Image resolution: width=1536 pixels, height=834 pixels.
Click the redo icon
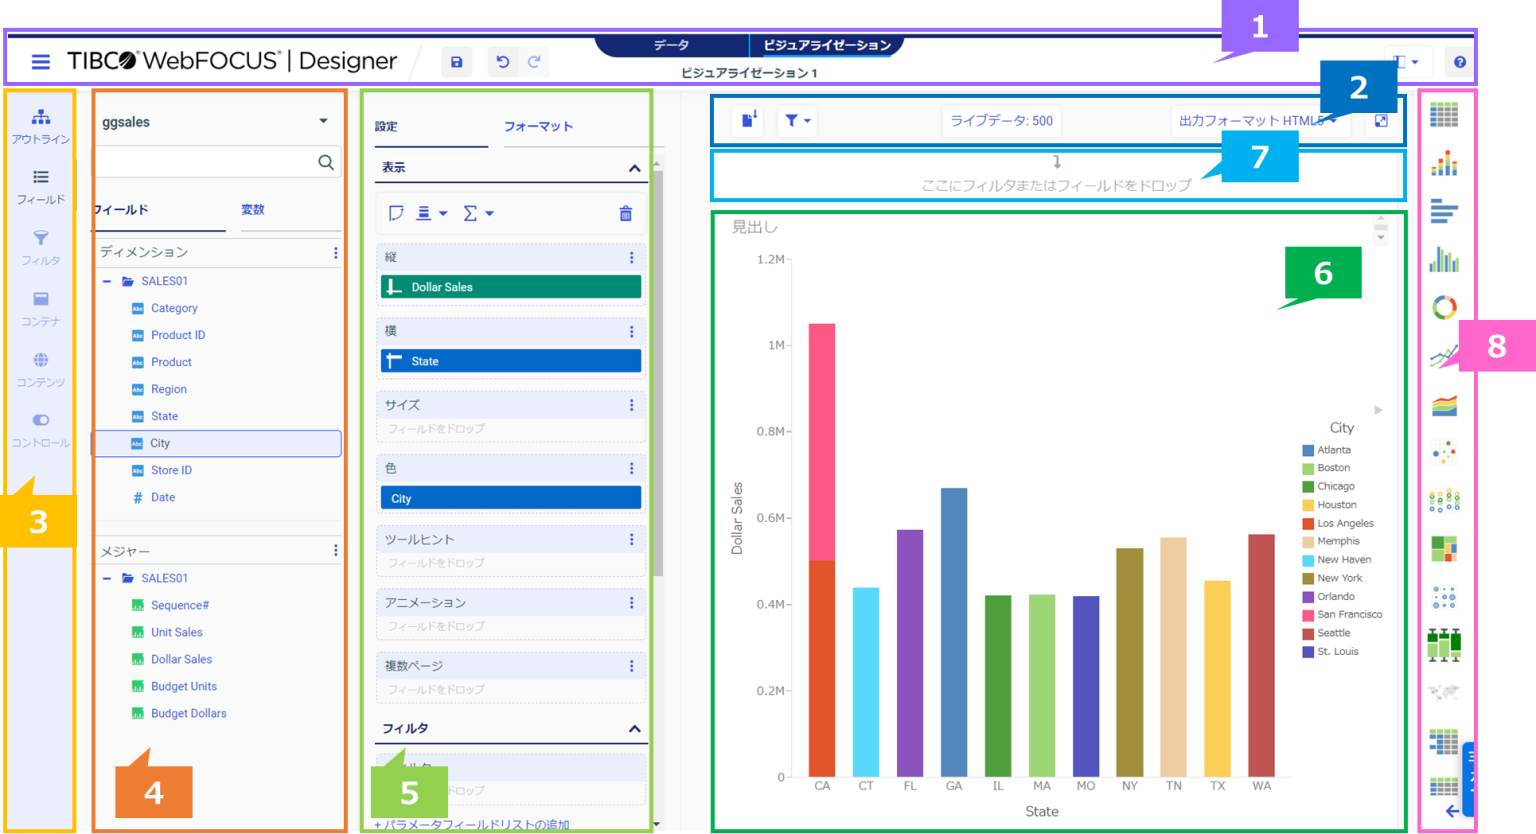pos(534,61)
